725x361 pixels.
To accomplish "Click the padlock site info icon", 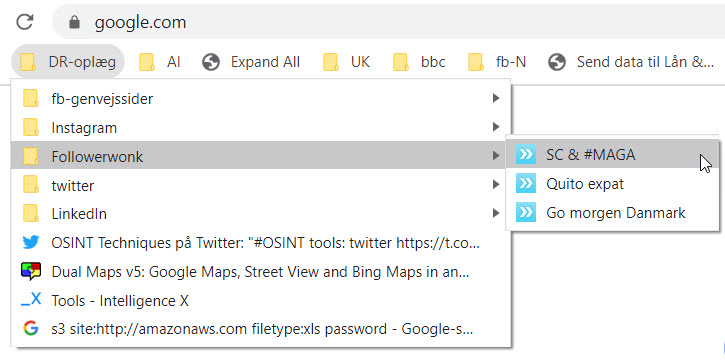I will click(74, 22).
